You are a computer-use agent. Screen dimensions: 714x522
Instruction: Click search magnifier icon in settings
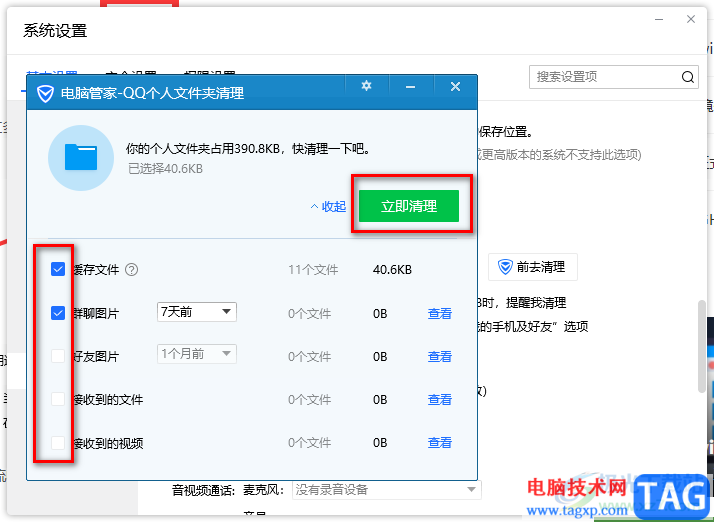688,77
